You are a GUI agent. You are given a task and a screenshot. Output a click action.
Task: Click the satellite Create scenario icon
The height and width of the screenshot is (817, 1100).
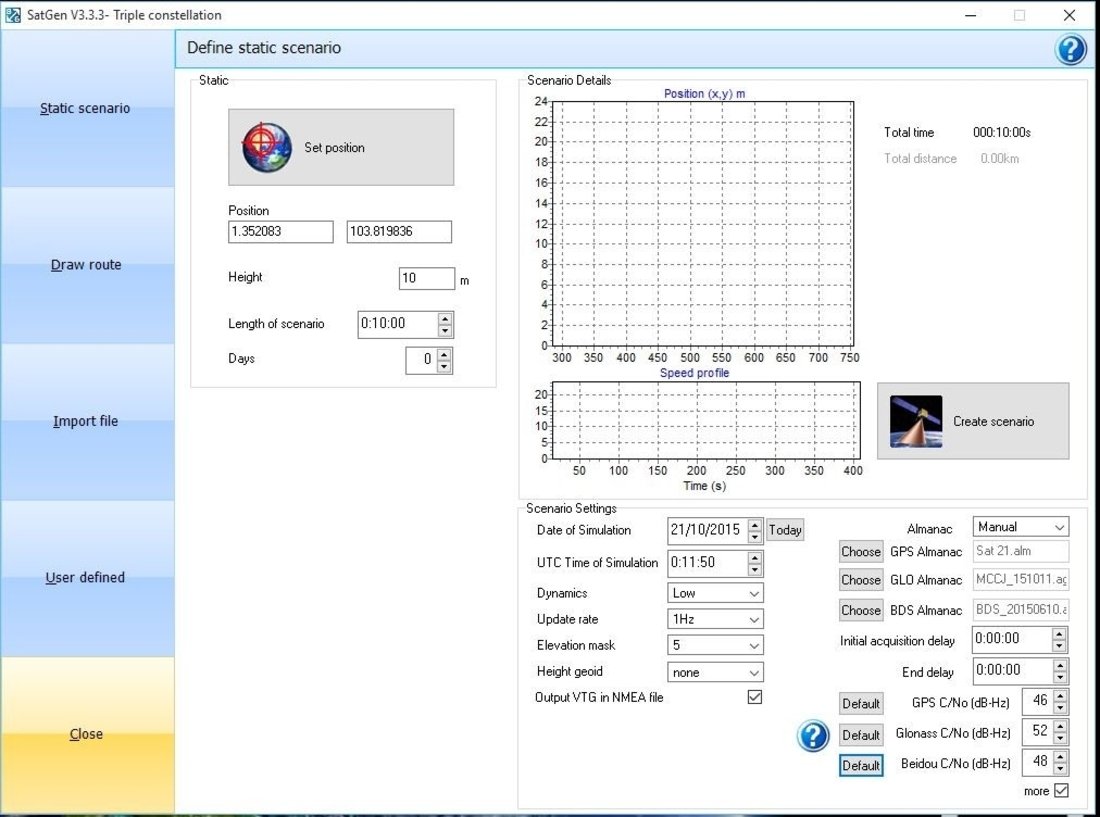pos(916,421)
